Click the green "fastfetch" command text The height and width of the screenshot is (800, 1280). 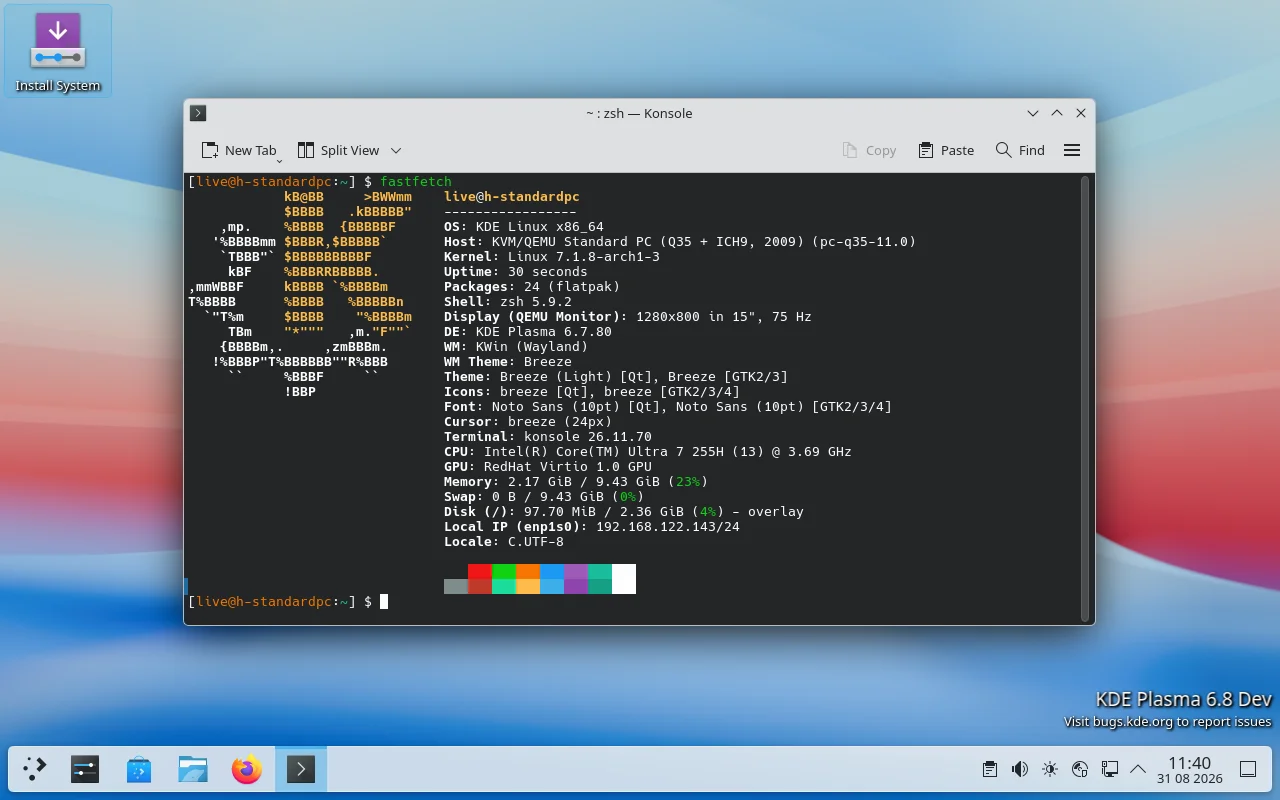coord(416,182)
